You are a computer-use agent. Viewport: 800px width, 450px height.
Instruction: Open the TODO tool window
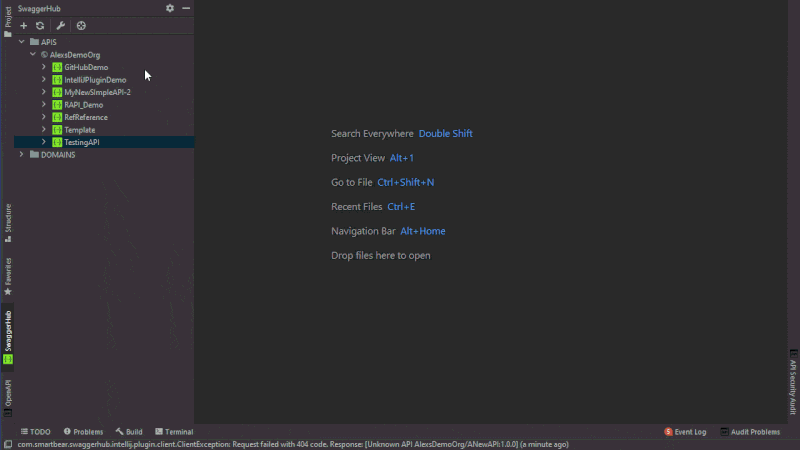click(35, 432)
